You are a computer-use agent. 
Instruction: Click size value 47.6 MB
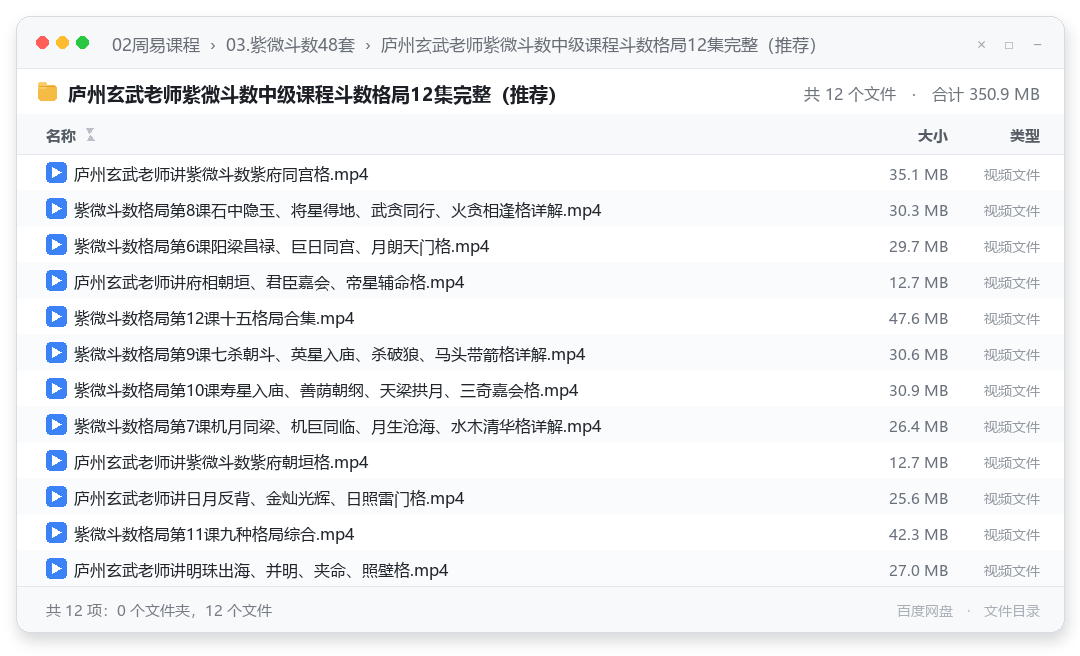pyautogui.click(x=918, y=318)
